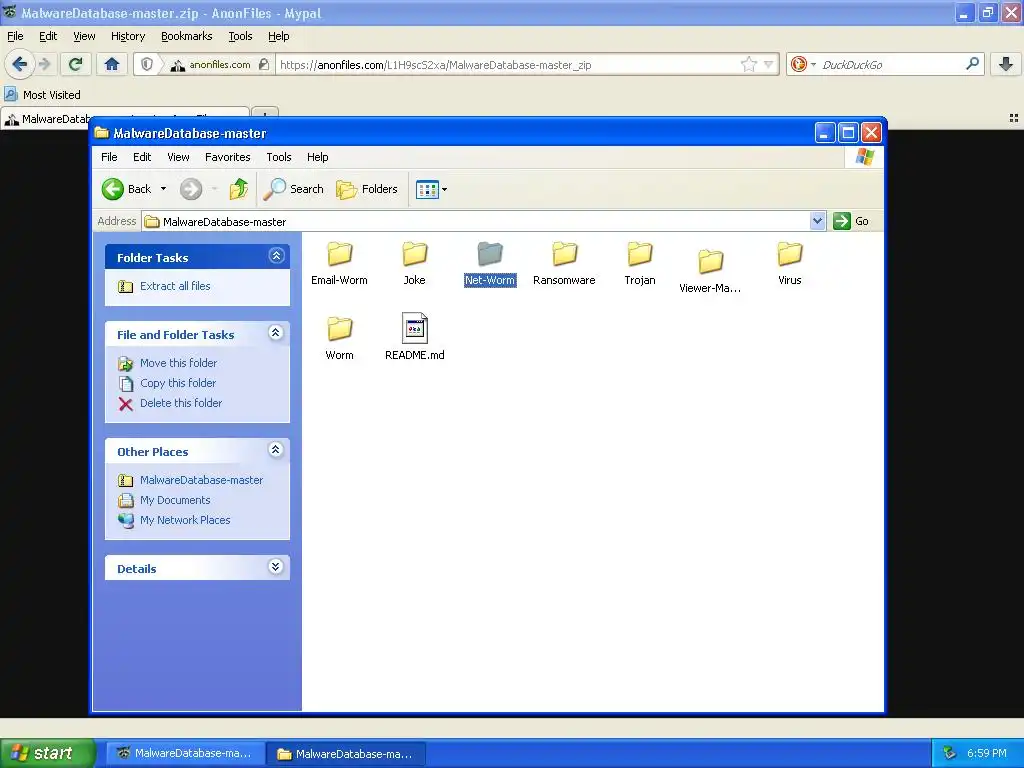
Task: Open the Most Visited bookmarks folder
Action: pyautogui.click(x=43, y=95)
